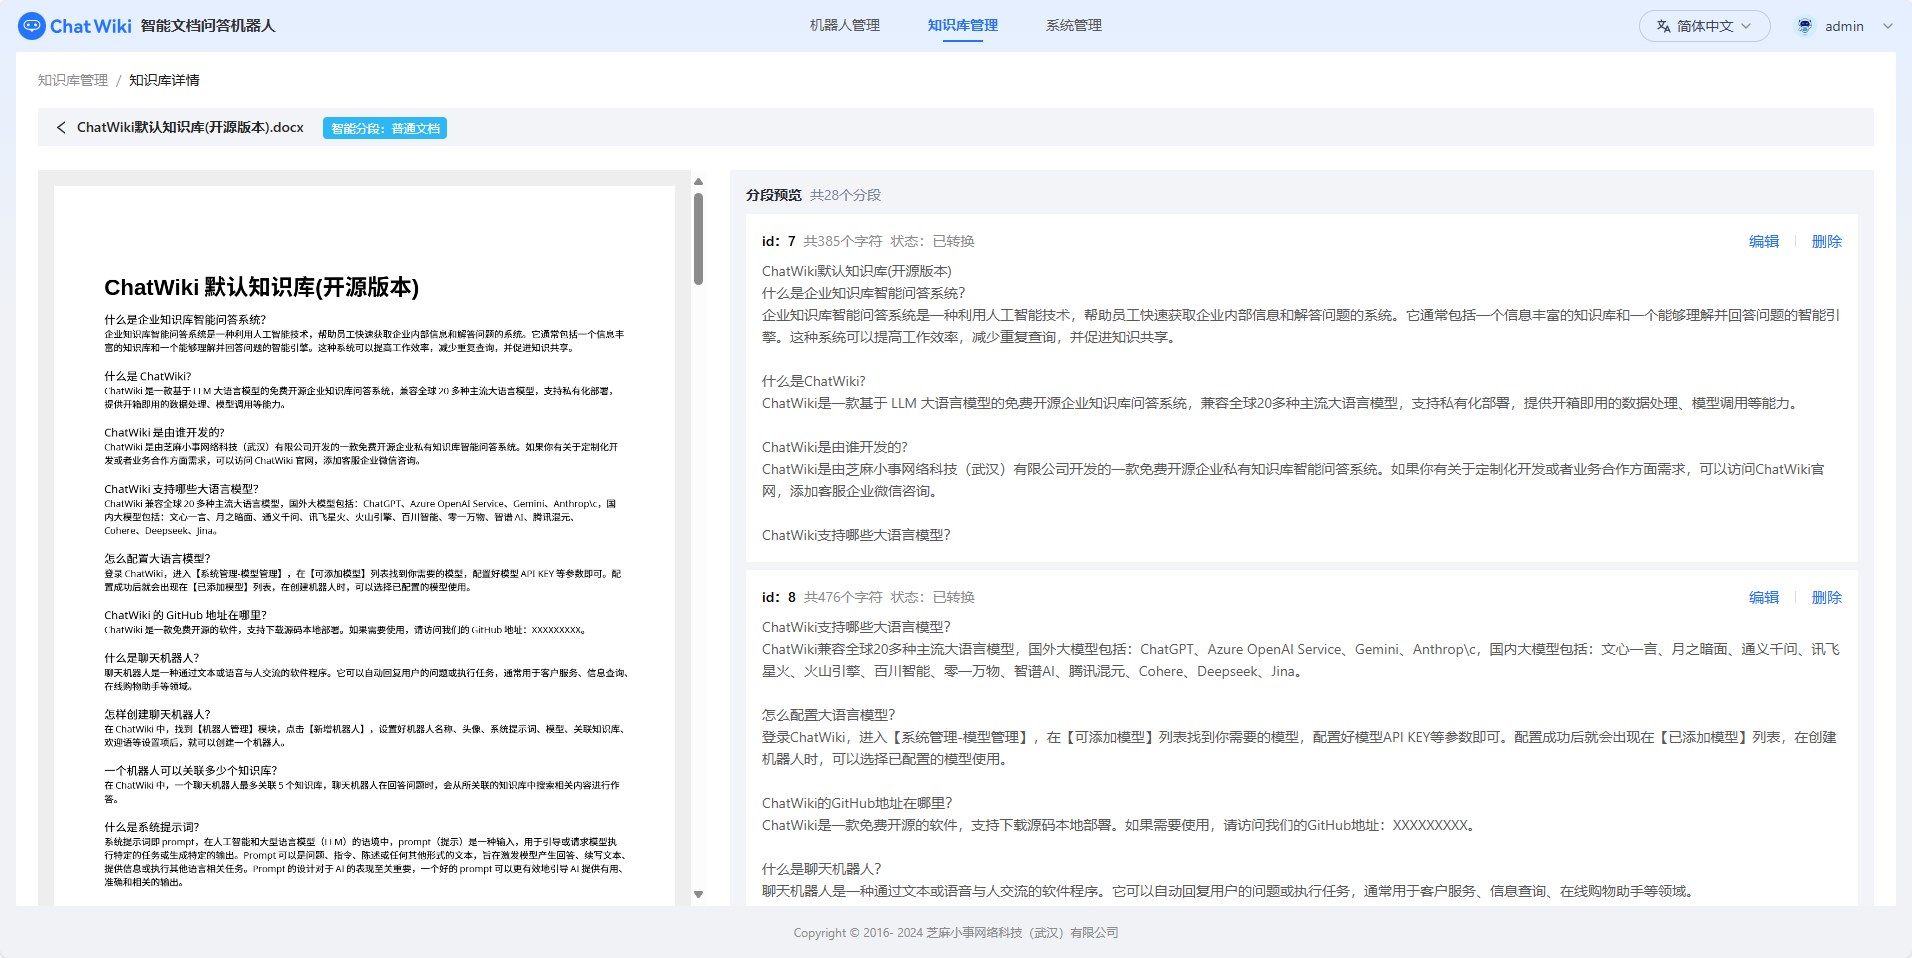The height and width of the screenshot is (958, 1912).
Task: Click 删除 for segment id 7
Action: pyautogui.click(x=1827, y=241)
